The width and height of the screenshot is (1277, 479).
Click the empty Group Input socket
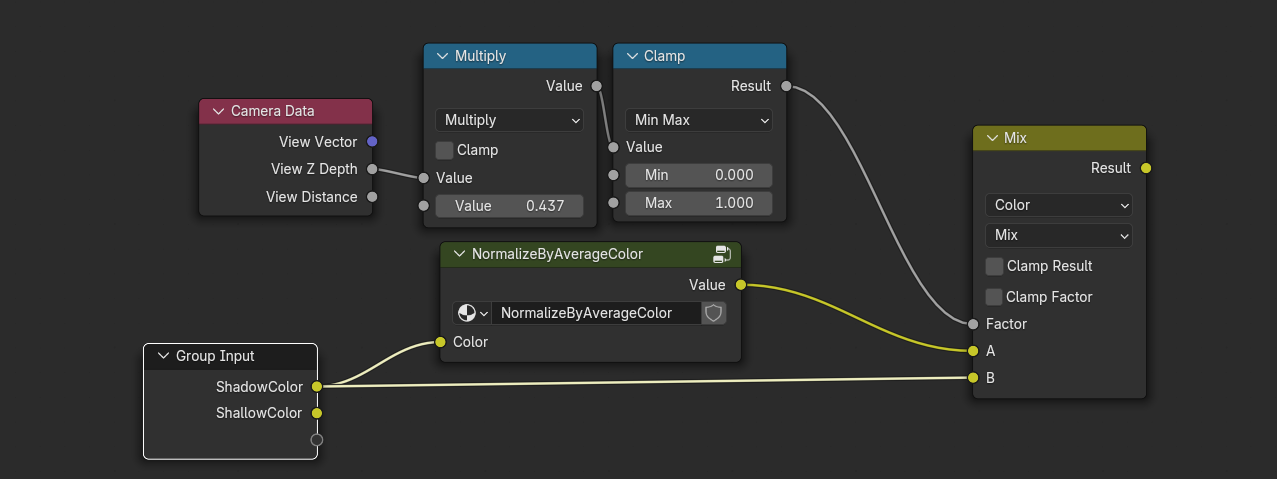pyautogui.click(x=316, y=440)
